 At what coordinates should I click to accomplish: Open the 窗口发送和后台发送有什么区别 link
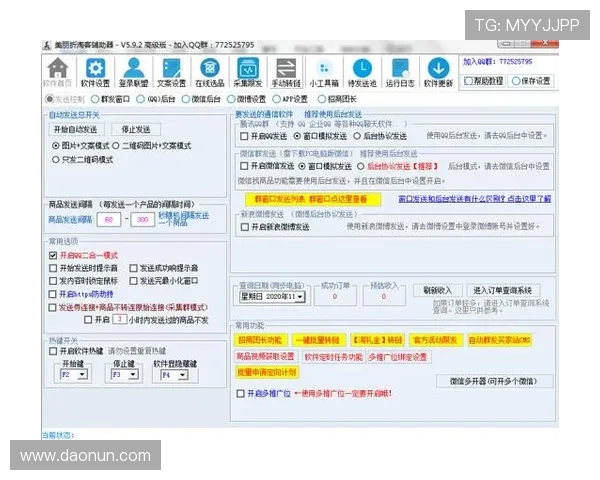coord(475,199)
